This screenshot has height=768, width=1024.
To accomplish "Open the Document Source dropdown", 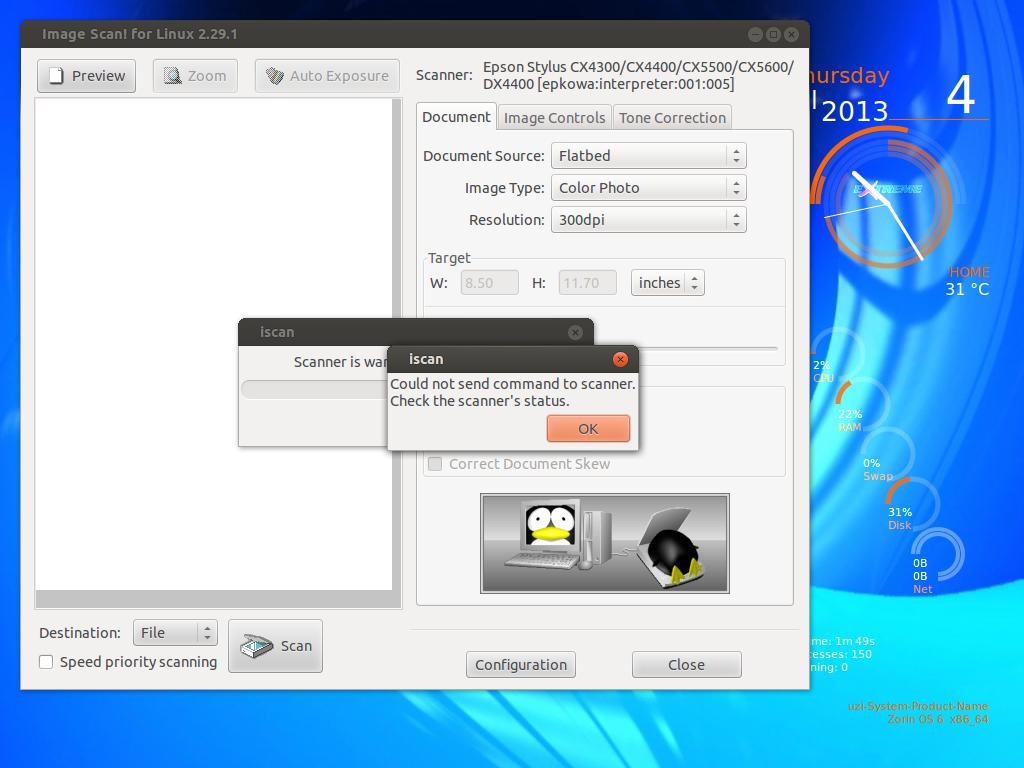I will coord(648,156).
